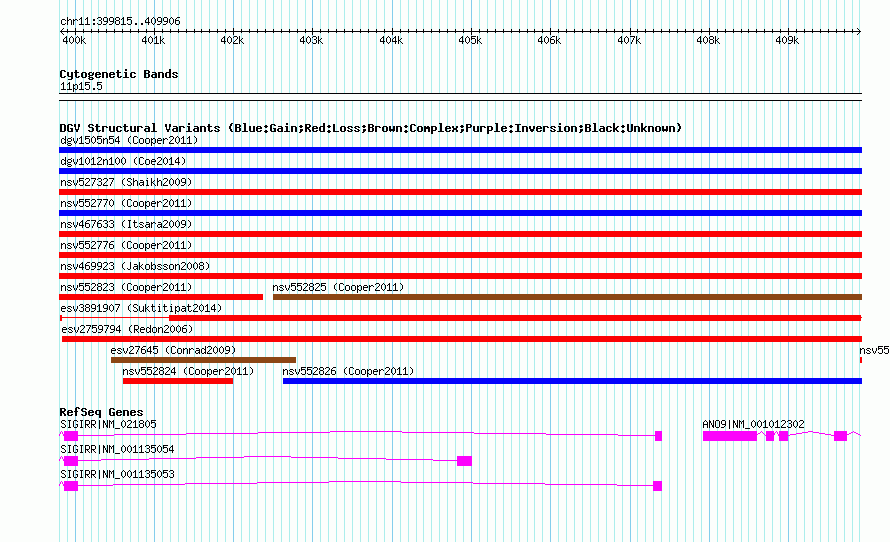Click the 401k ruler tick label

click(153, 40)
